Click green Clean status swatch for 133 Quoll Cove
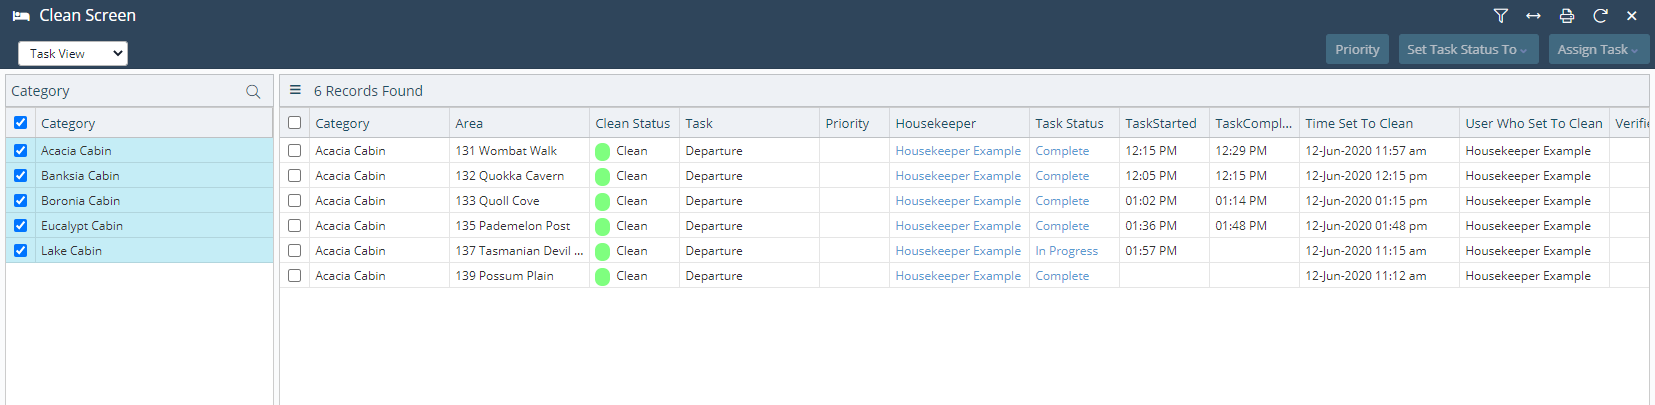 click(x=602, y=201)
